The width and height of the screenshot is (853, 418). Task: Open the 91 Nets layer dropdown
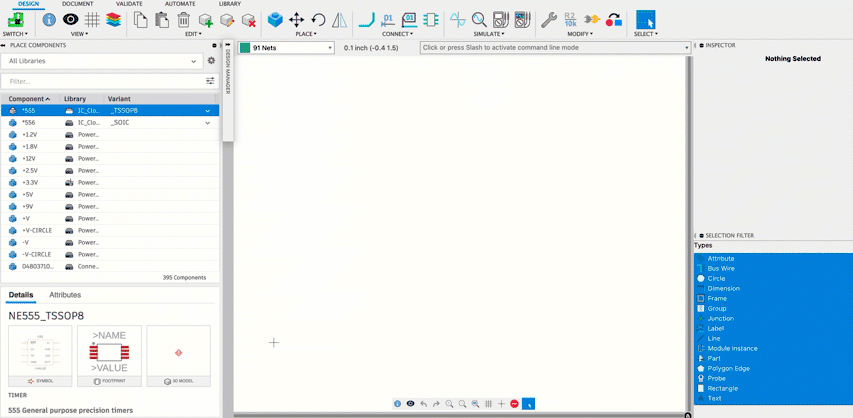(x=286, y=48)
